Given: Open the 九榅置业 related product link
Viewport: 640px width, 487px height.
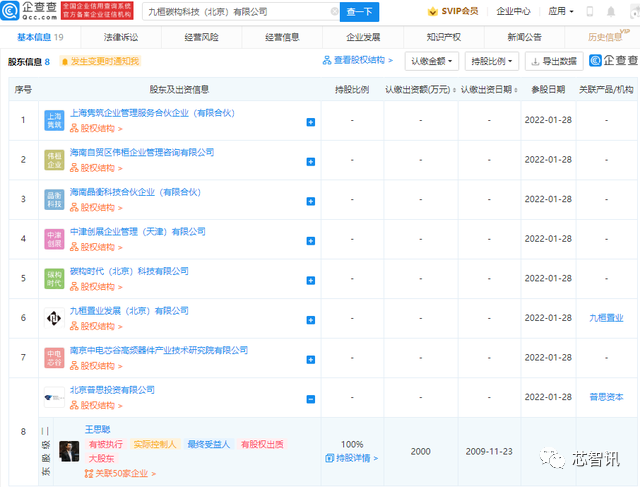Looking at the screenshot, I should pyautogui.click(x=606, y=318).
